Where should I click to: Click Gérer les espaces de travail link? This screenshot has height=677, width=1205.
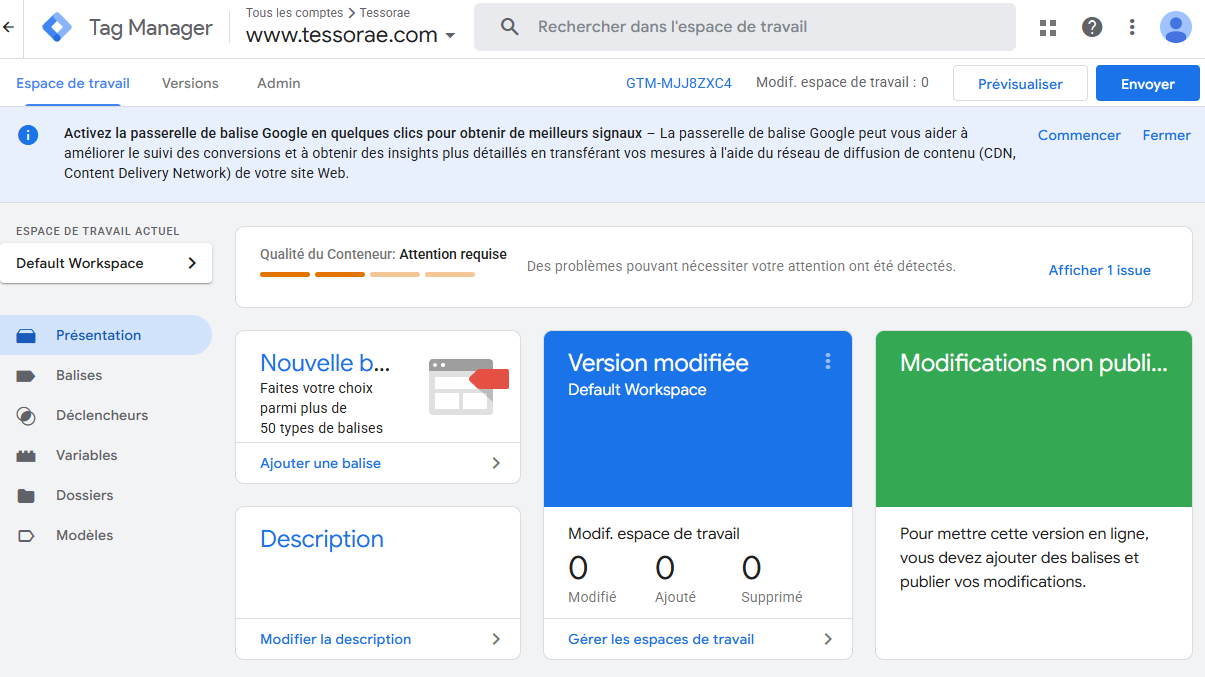[x=661, y=639]
